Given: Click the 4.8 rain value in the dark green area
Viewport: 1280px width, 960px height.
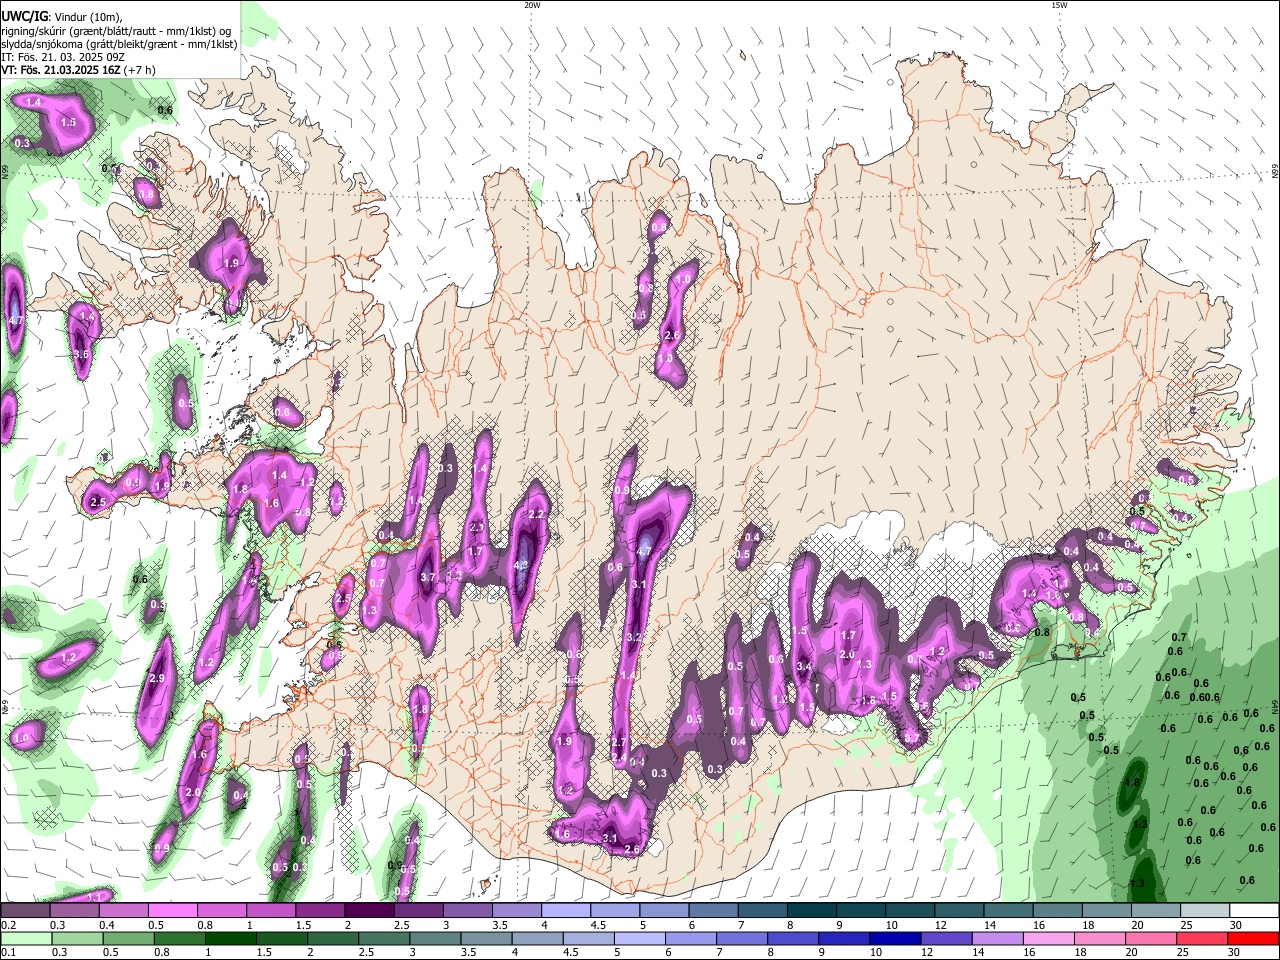Looking at the screenshot, I should point(1133,782).
